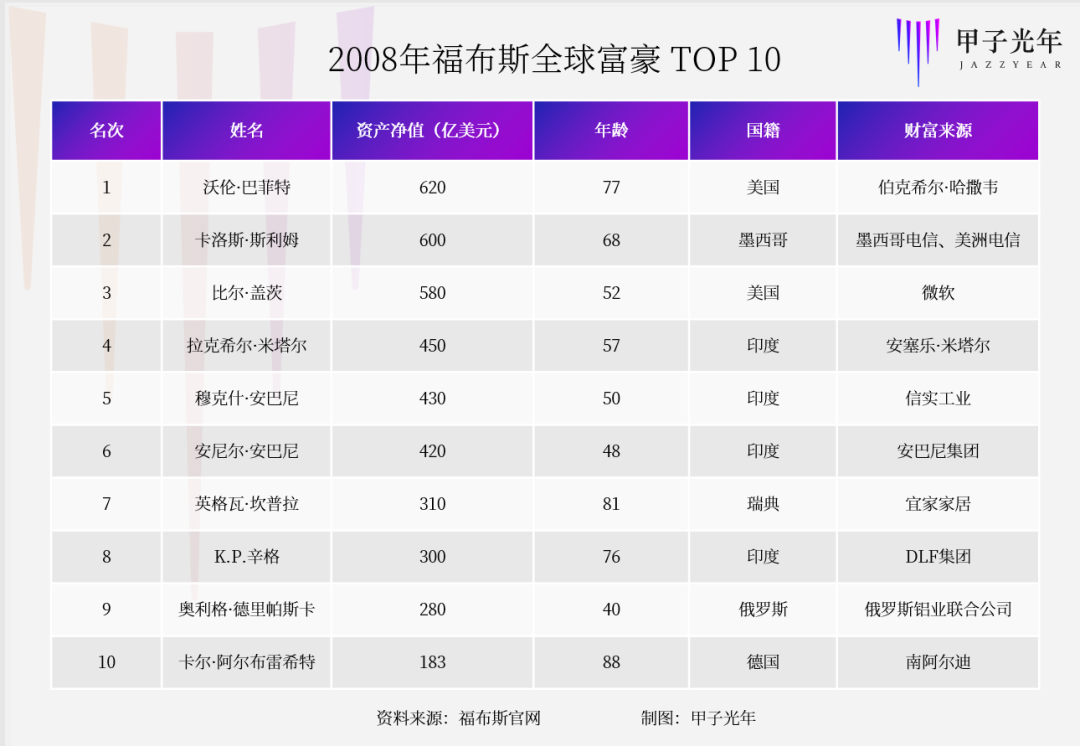Click the 资料来源：福布斯官网 footer text
This screenshot has width=1080, height=746.
[x=459, y=718]
